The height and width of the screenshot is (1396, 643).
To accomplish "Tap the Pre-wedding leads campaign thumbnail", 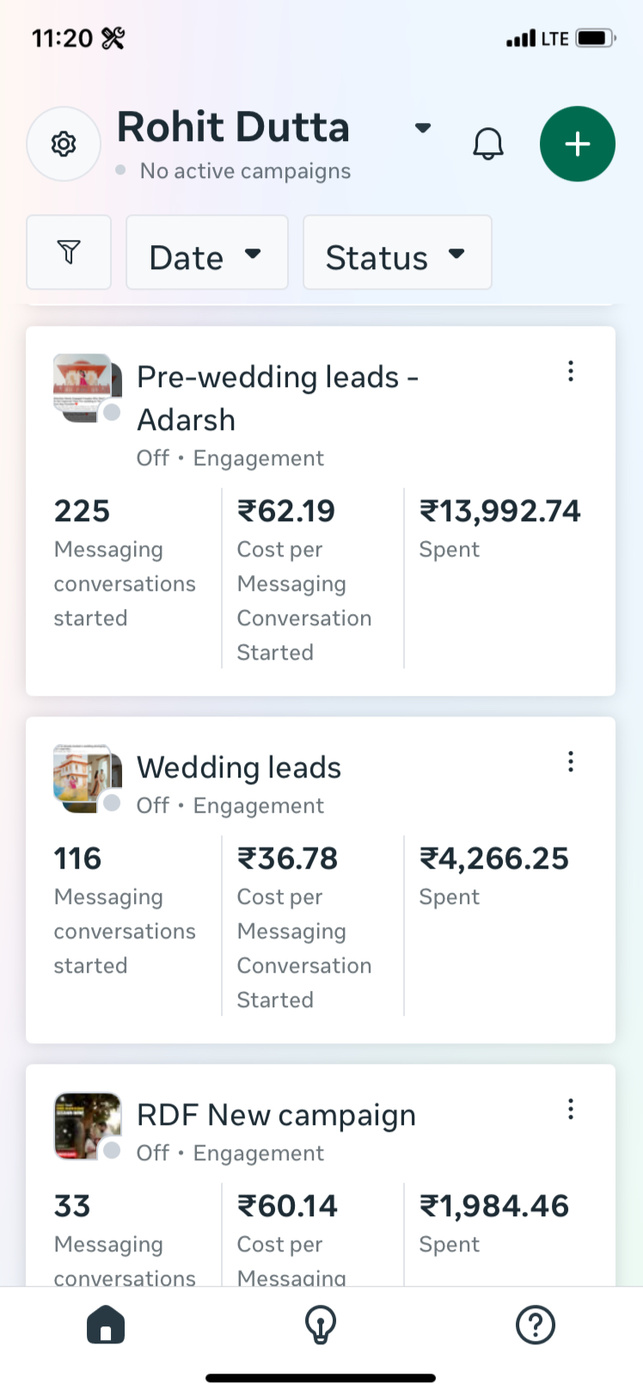I will point(86,387).
